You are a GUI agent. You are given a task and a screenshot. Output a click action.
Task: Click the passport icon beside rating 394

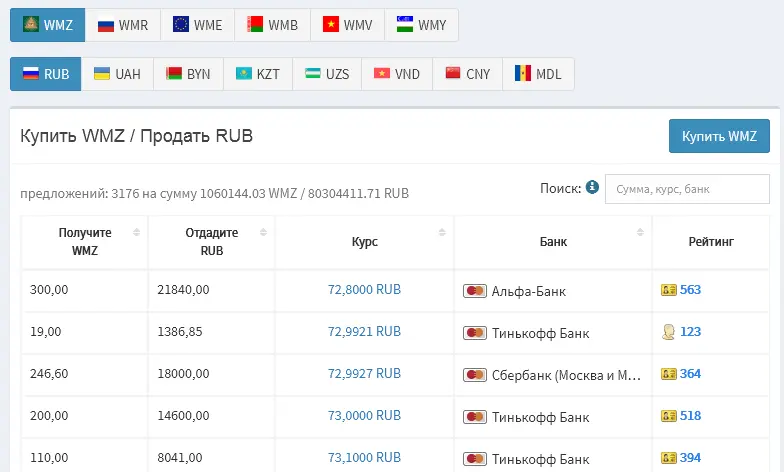pos(668,458)
